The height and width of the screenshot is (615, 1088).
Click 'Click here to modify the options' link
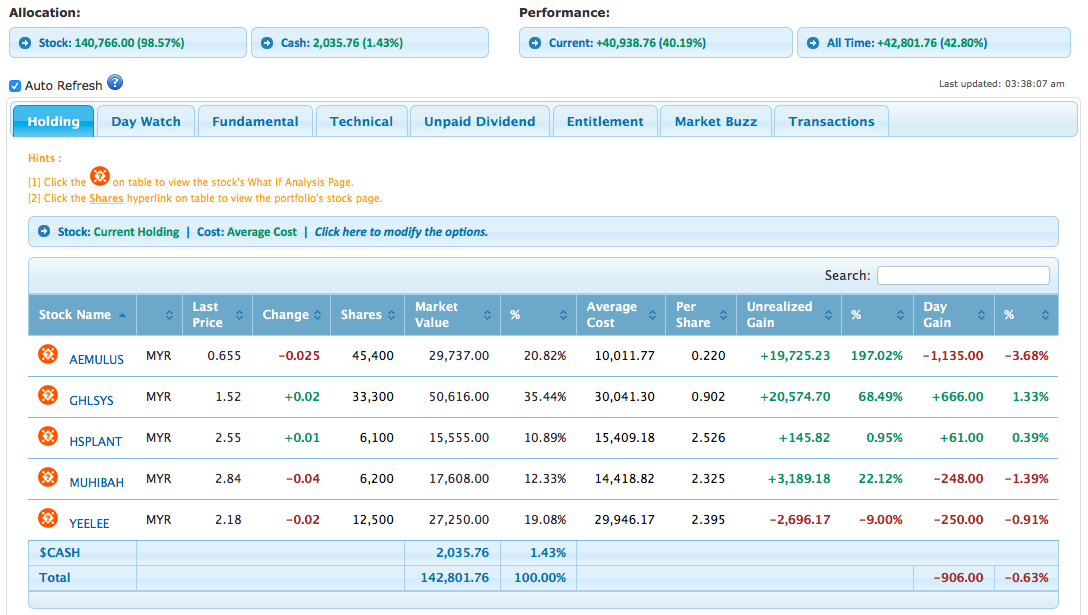point(401,232)
